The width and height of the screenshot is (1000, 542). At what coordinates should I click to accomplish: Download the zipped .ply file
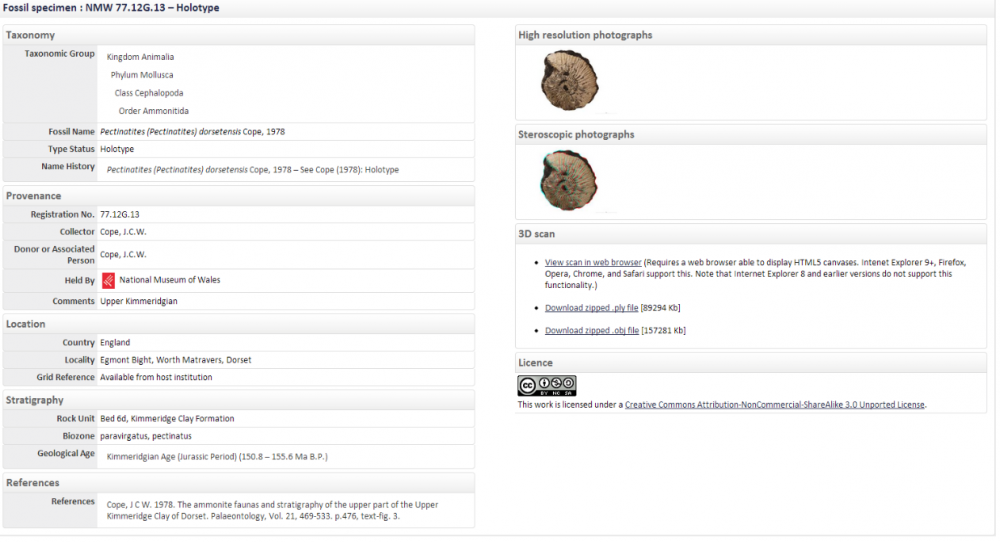pos(591,308)
